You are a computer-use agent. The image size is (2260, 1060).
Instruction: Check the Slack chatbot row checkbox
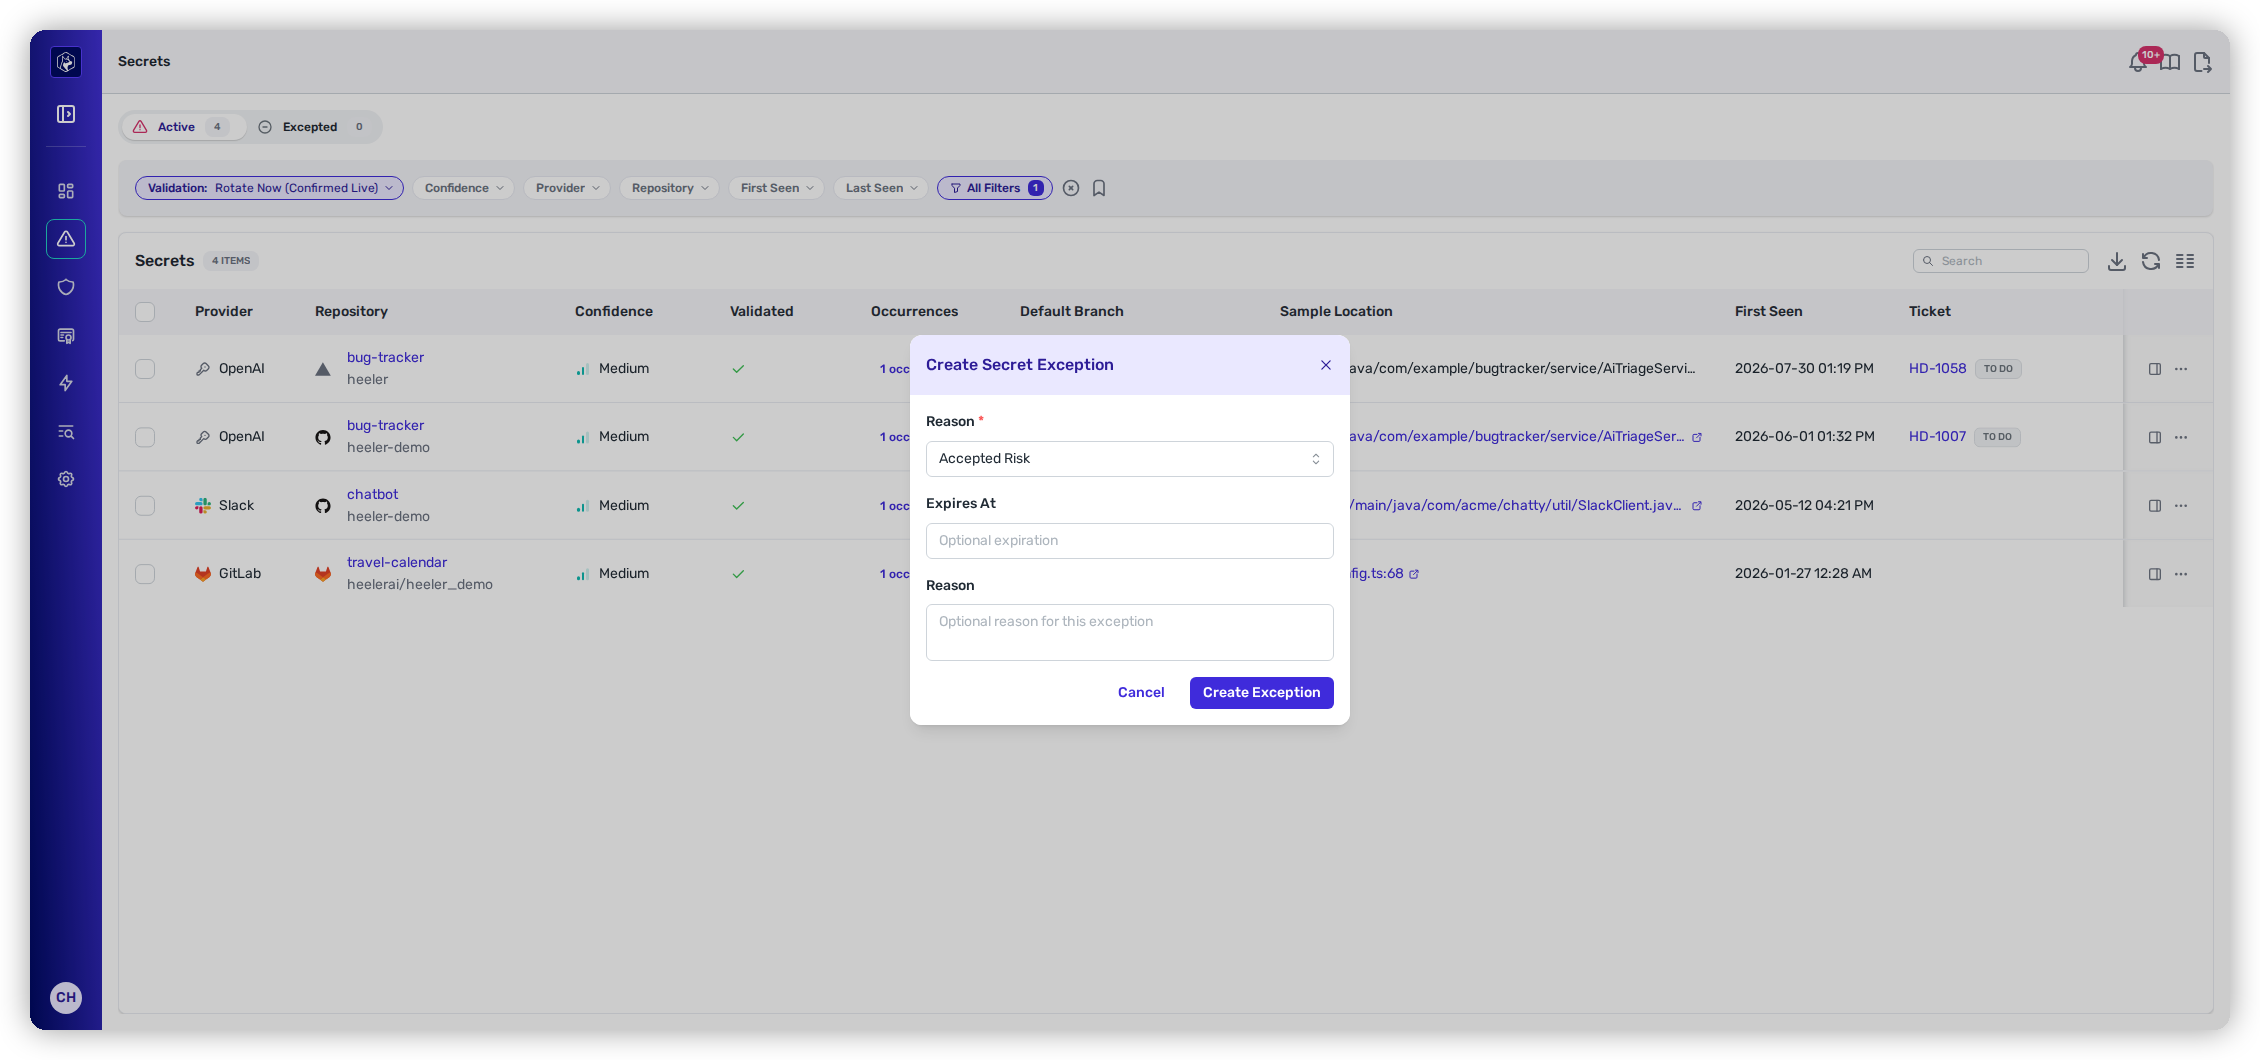pos(145,506)
